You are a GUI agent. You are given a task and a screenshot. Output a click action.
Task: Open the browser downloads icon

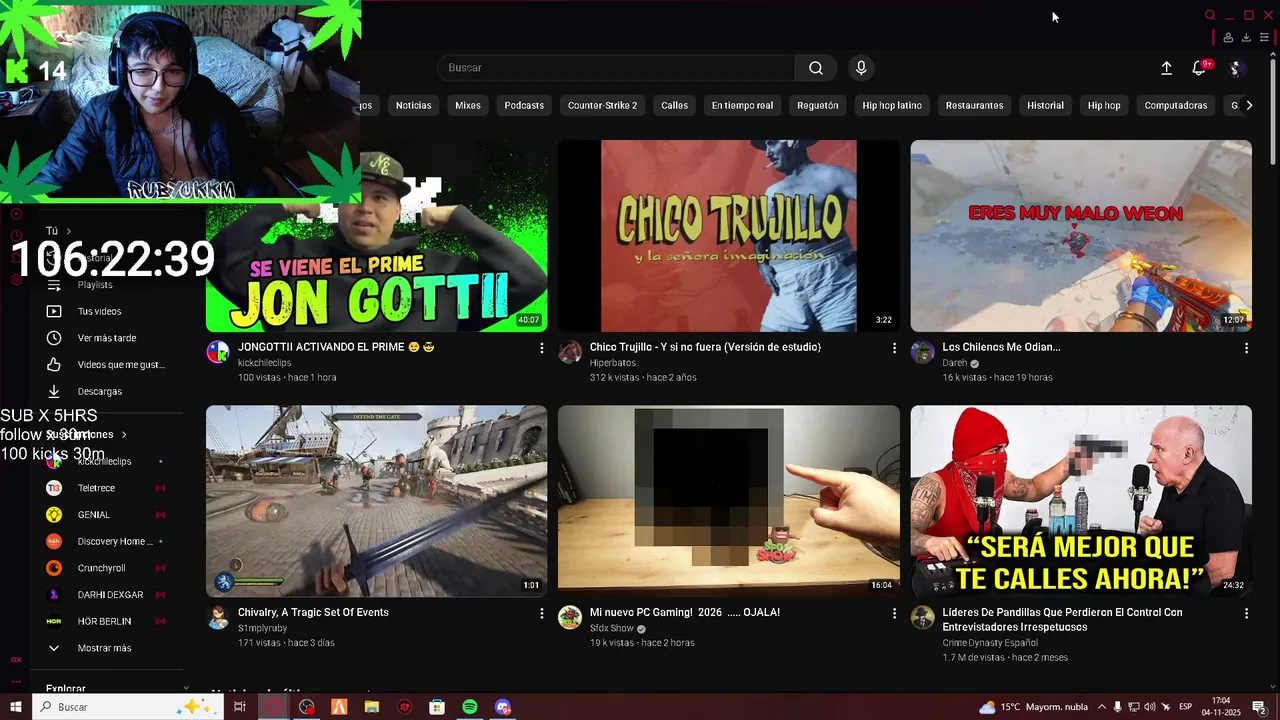pyautogui.click(x=1246, y=38)
